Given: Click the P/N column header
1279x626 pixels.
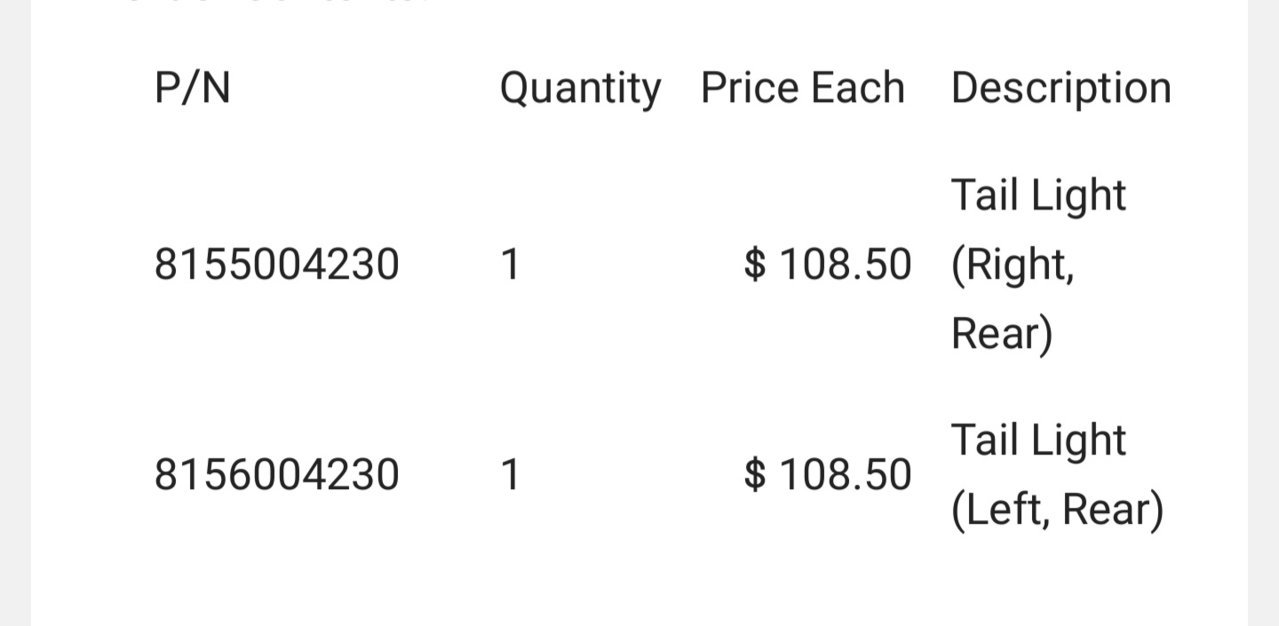Looking at the screenshot, I should [192, 88].
